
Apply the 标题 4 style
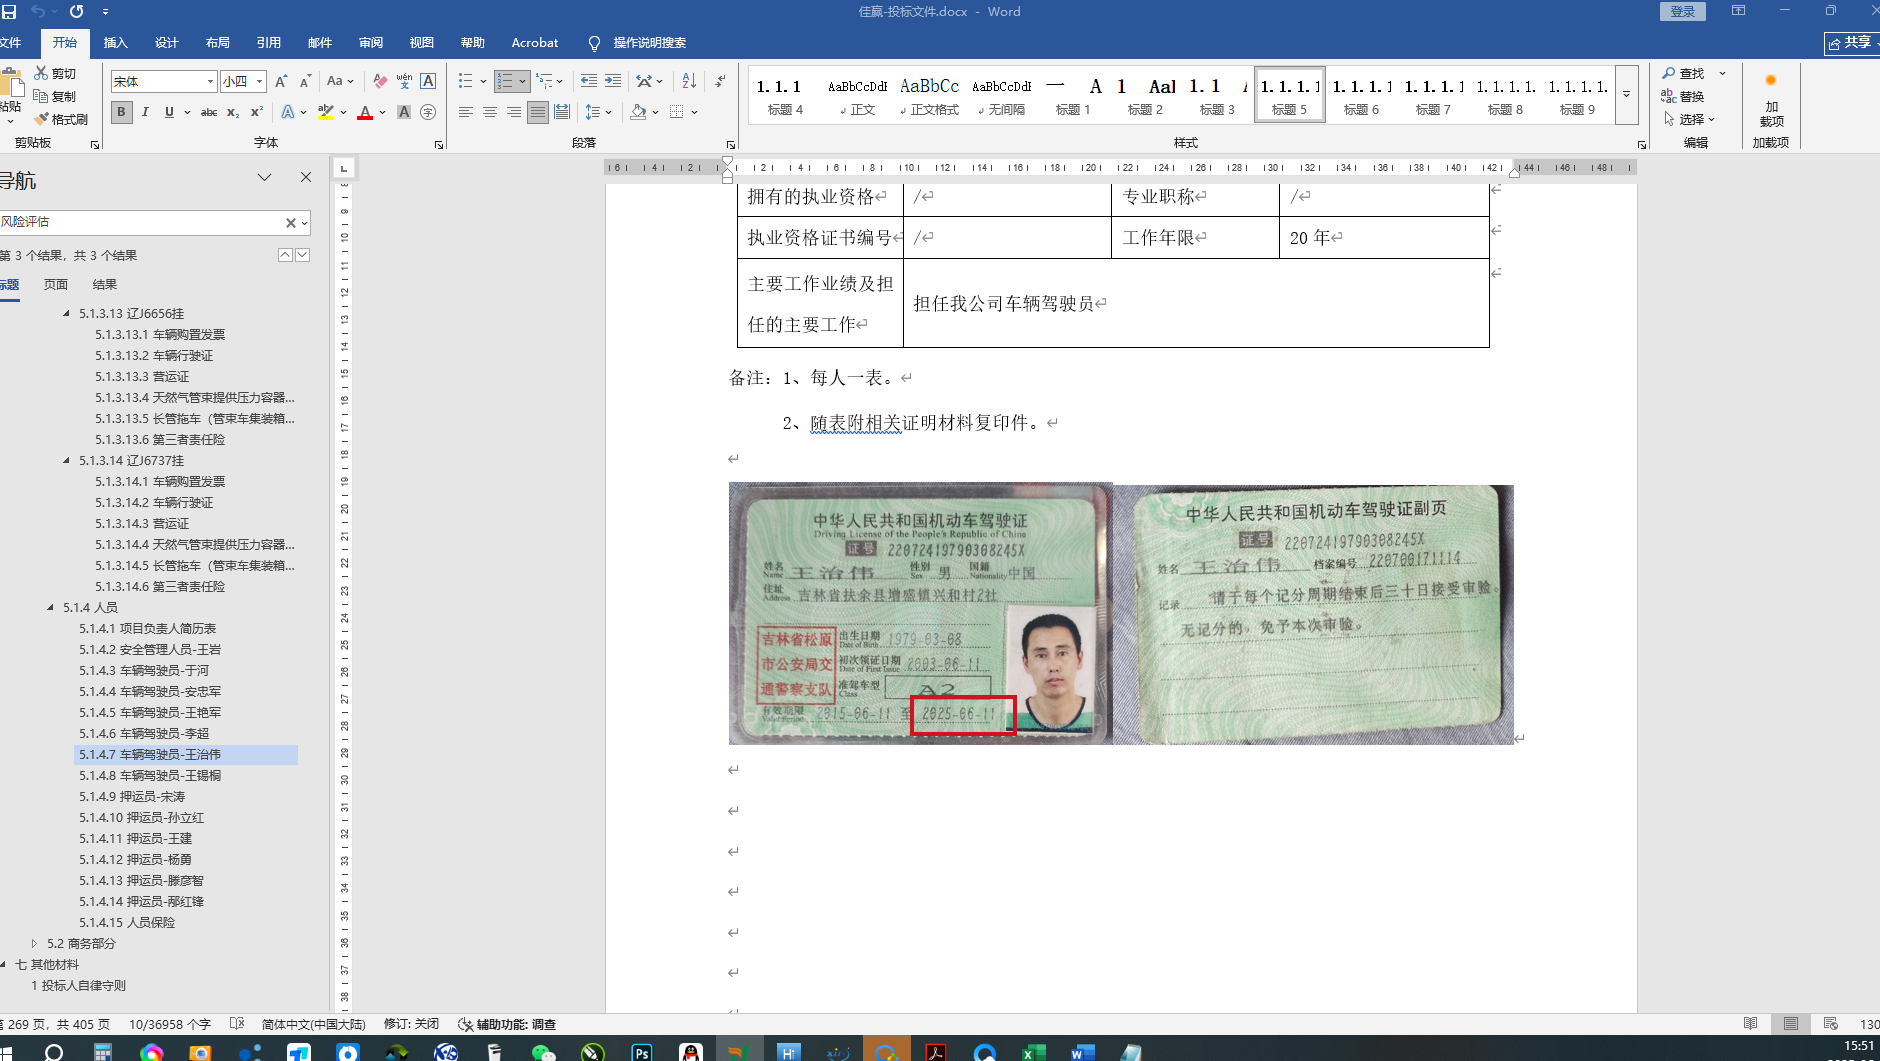[785, 96]
